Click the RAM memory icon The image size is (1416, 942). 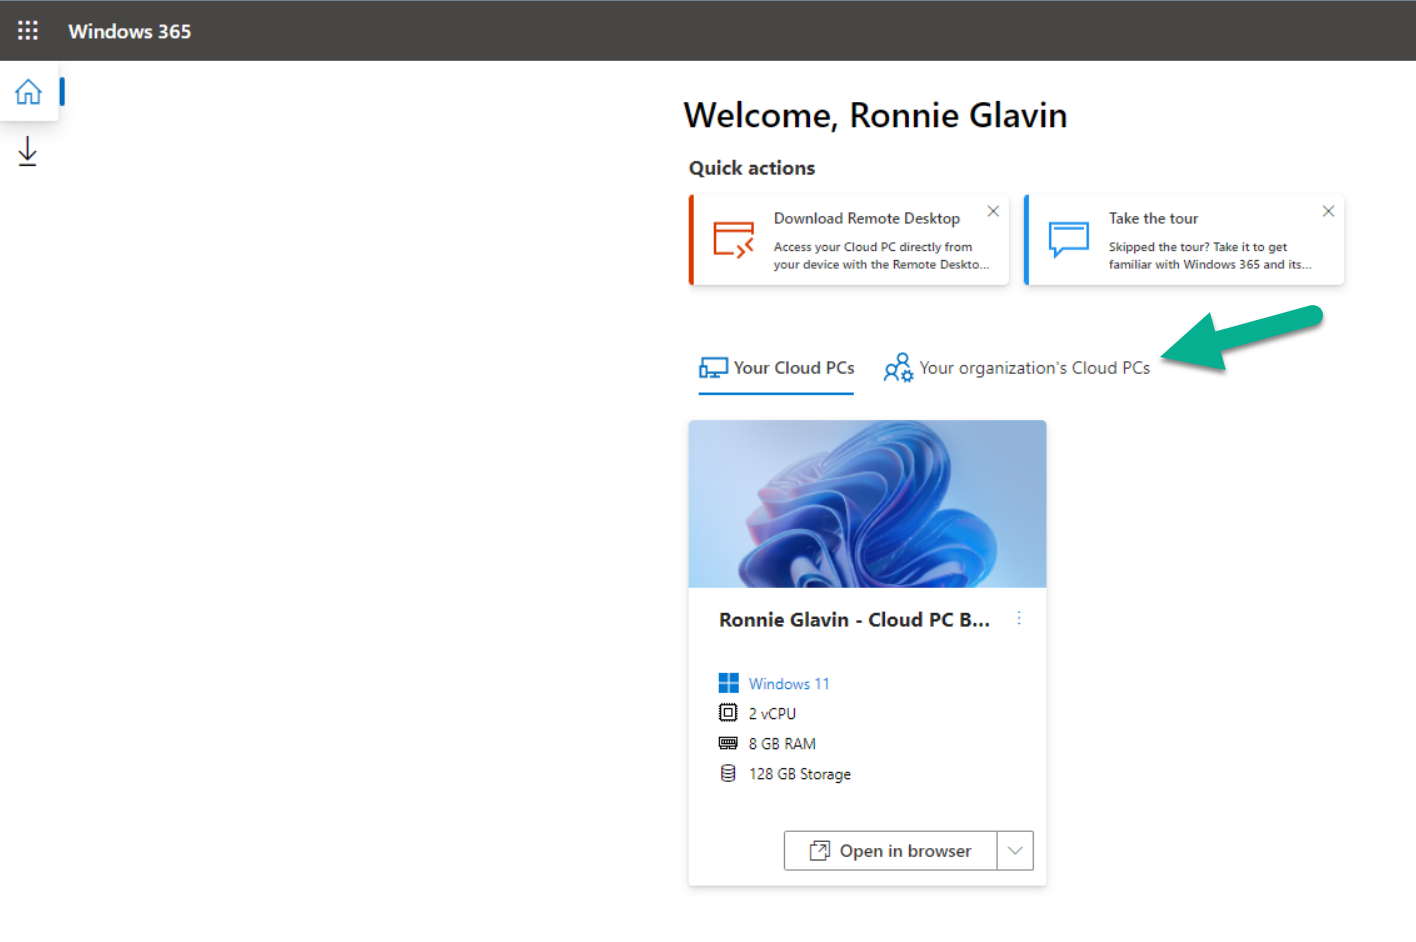[x=728, y=743]
